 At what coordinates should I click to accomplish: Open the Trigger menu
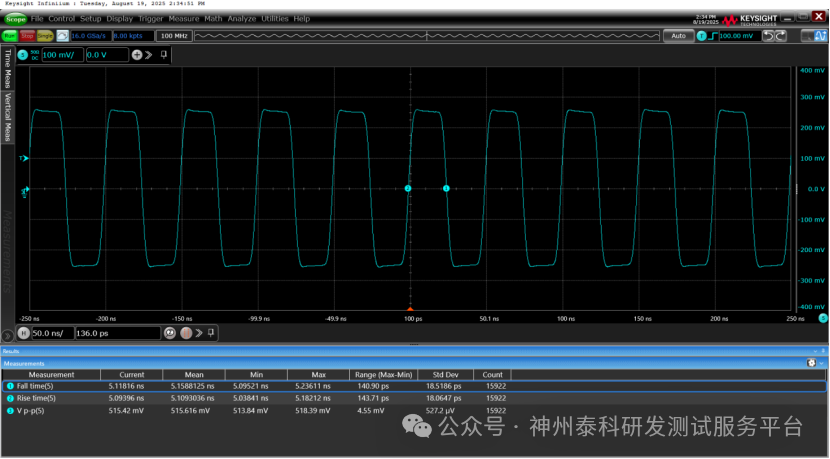point(151,19)
